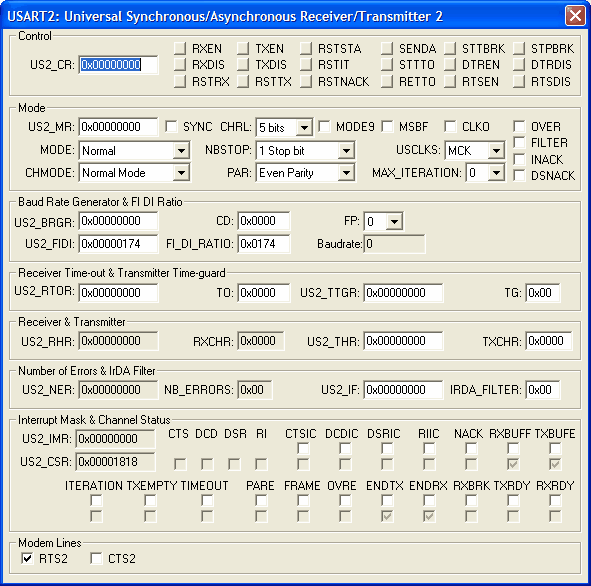The image size is (591, 586).
Task: Check the CTS2 modem line box
Action: click(x=96, y=558)
